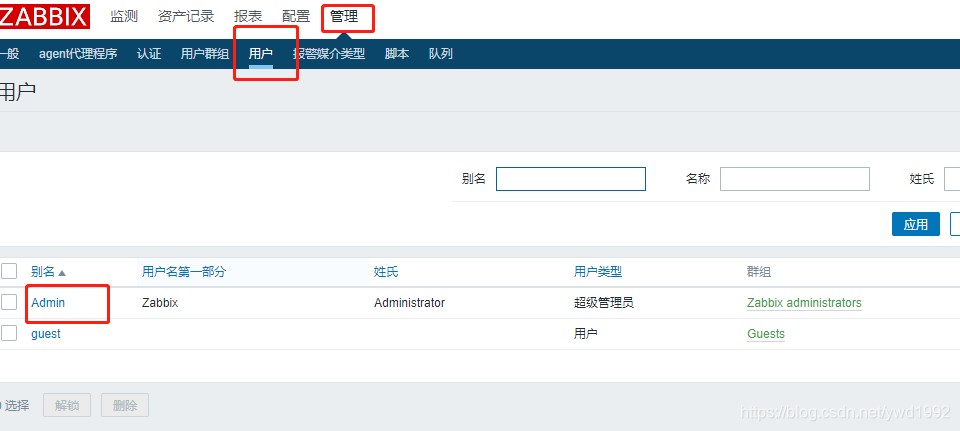Open the guest user link
The width and height of the screenshot is (960, 431).
click(x=46, y=334)
